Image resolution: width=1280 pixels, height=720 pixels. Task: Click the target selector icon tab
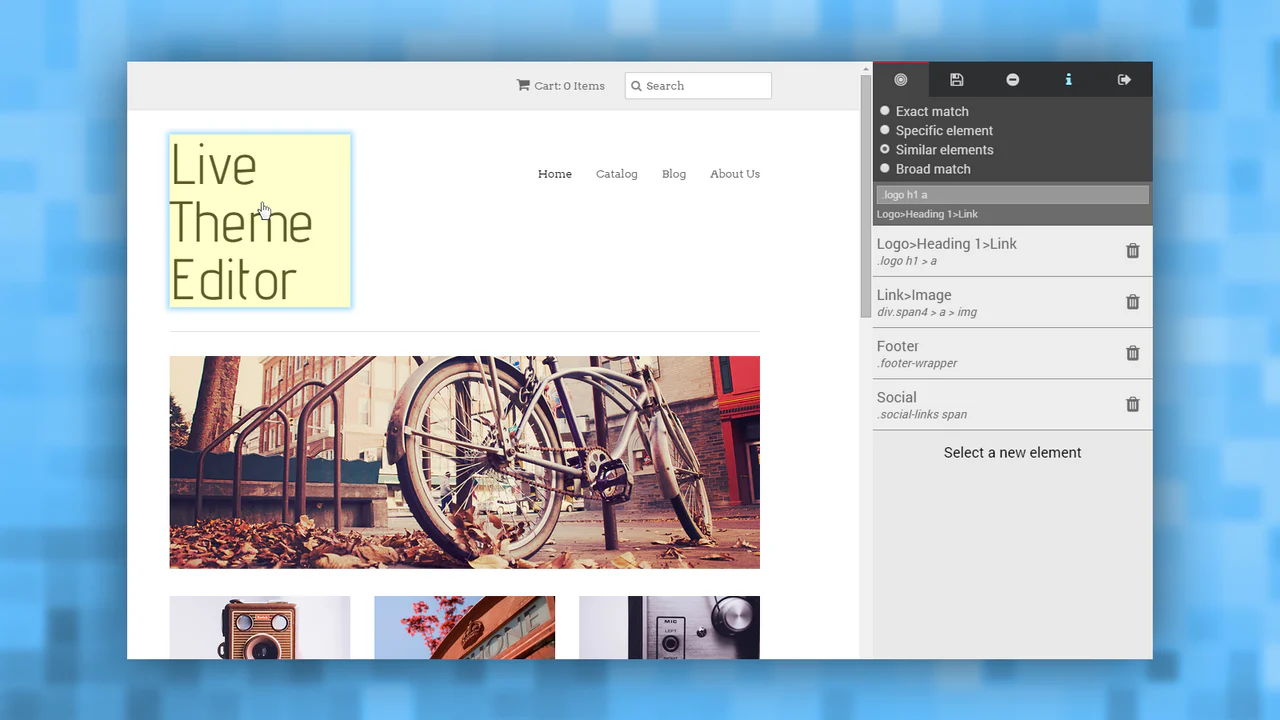click(900, 80)
